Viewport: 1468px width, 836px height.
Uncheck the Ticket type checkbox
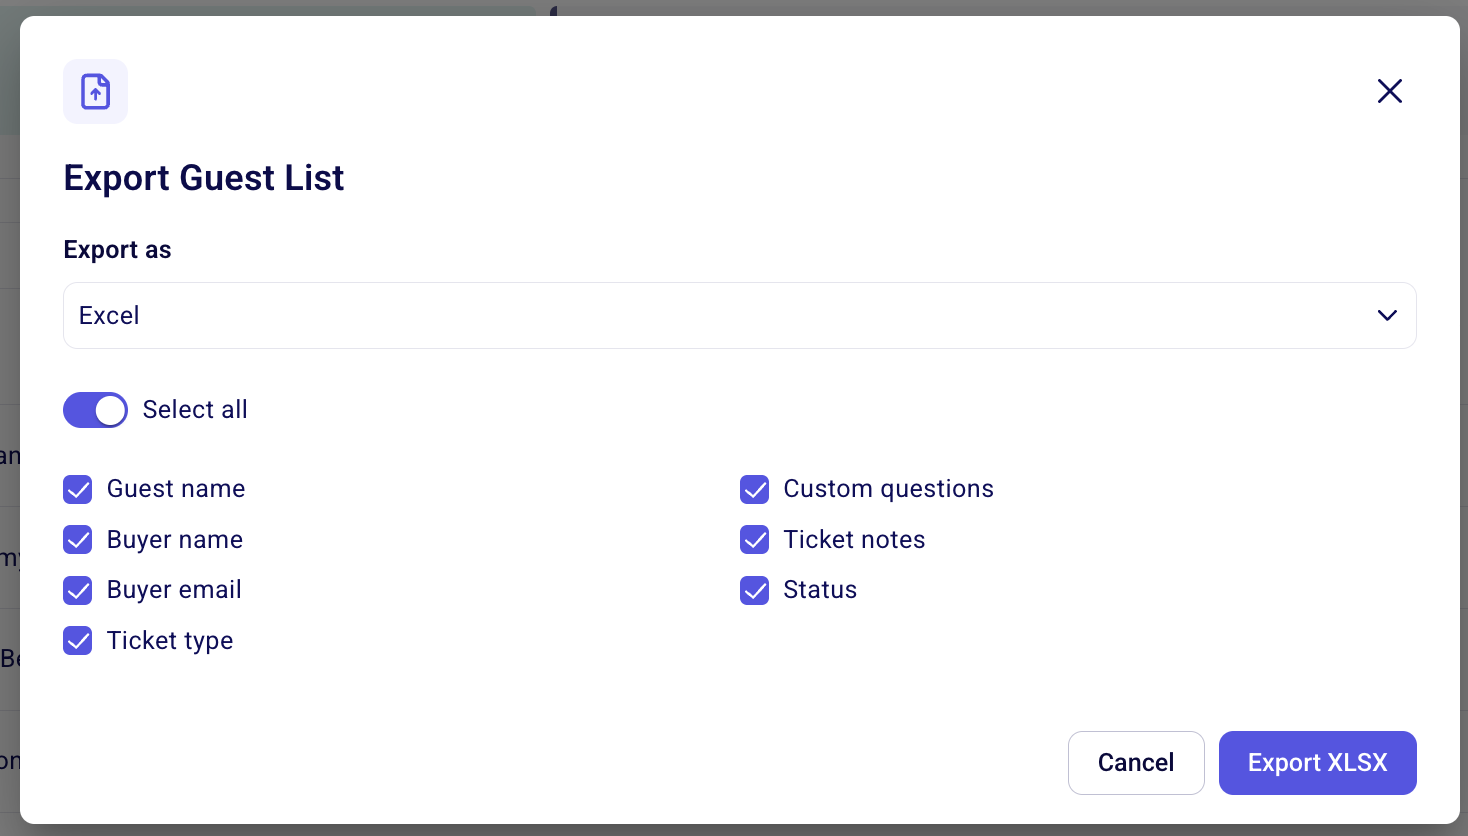78,641
